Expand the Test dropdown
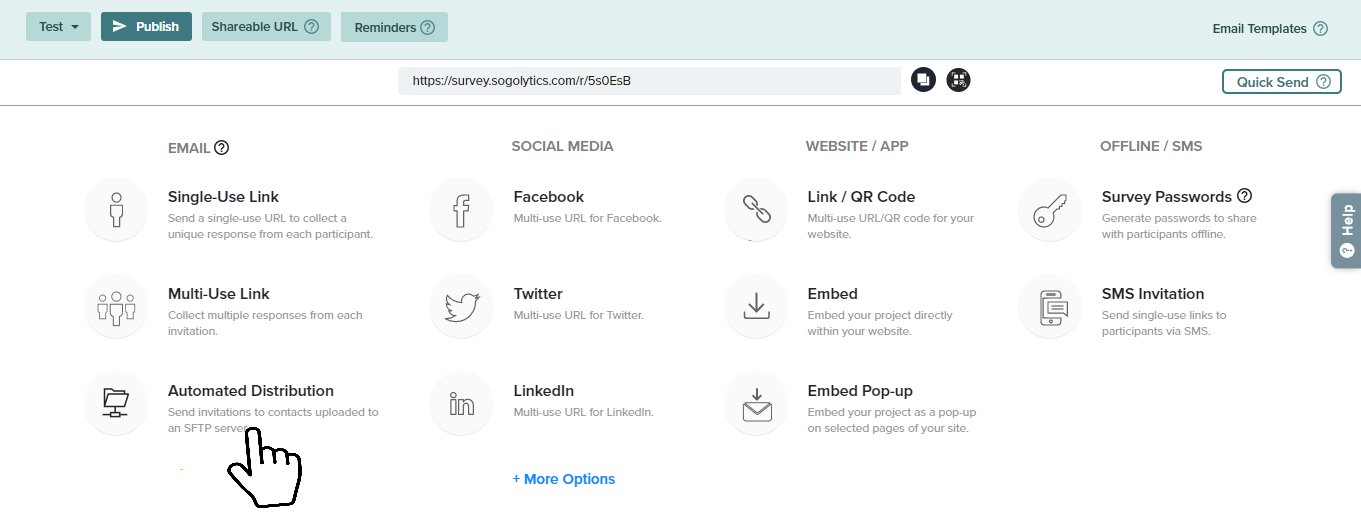Image resolution: width=1361 pixels, height=532 pixels. coord(58,27)
